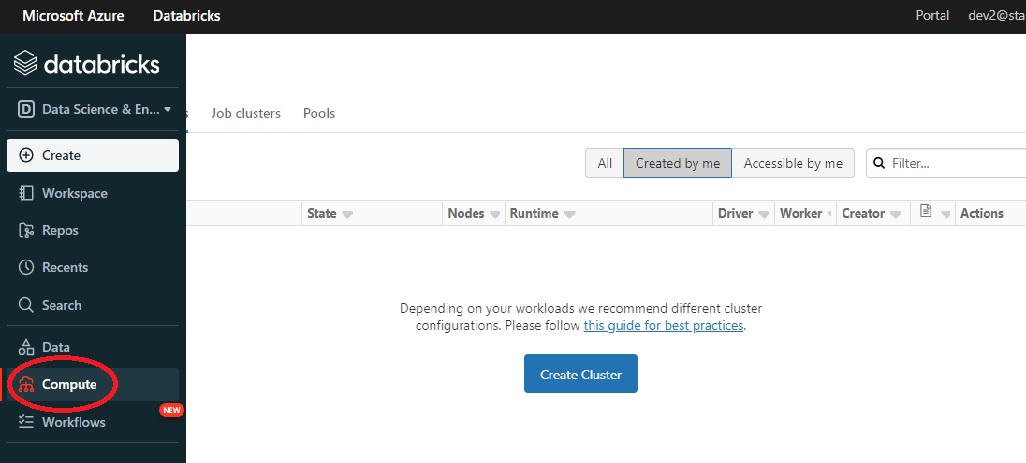Sort by State column arrow

348,214
